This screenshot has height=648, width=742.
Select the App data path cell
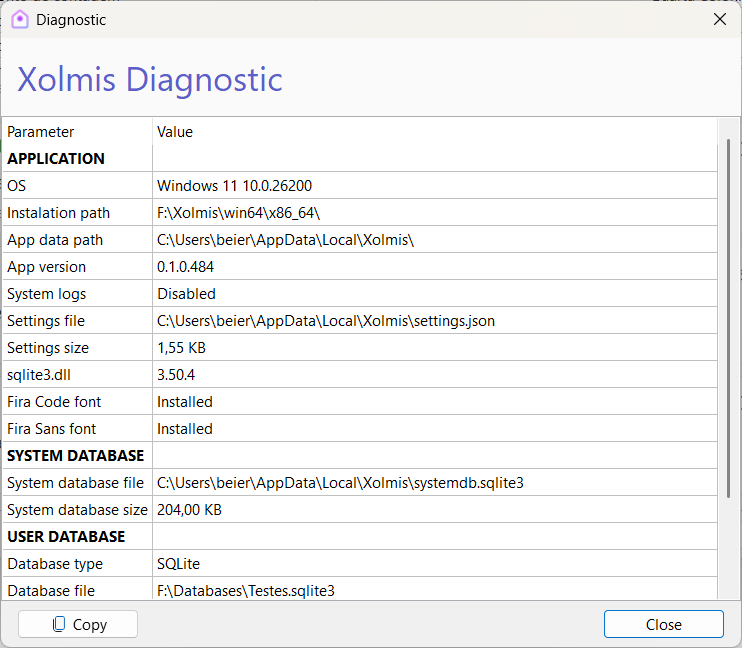[x=78, y=240]
